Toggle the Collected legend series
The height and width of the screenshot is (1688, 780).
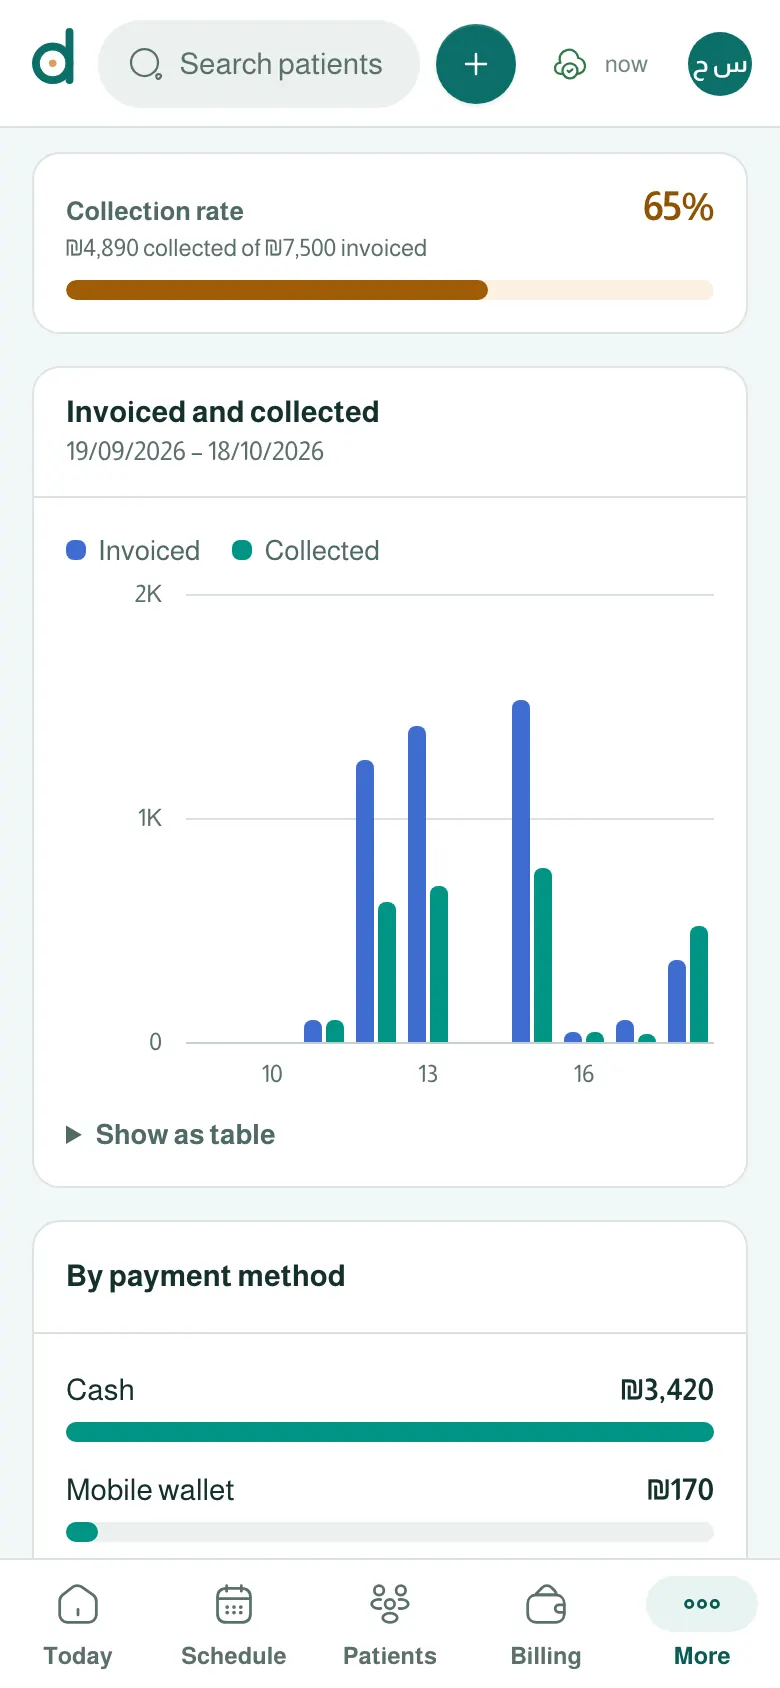(306, 550)
